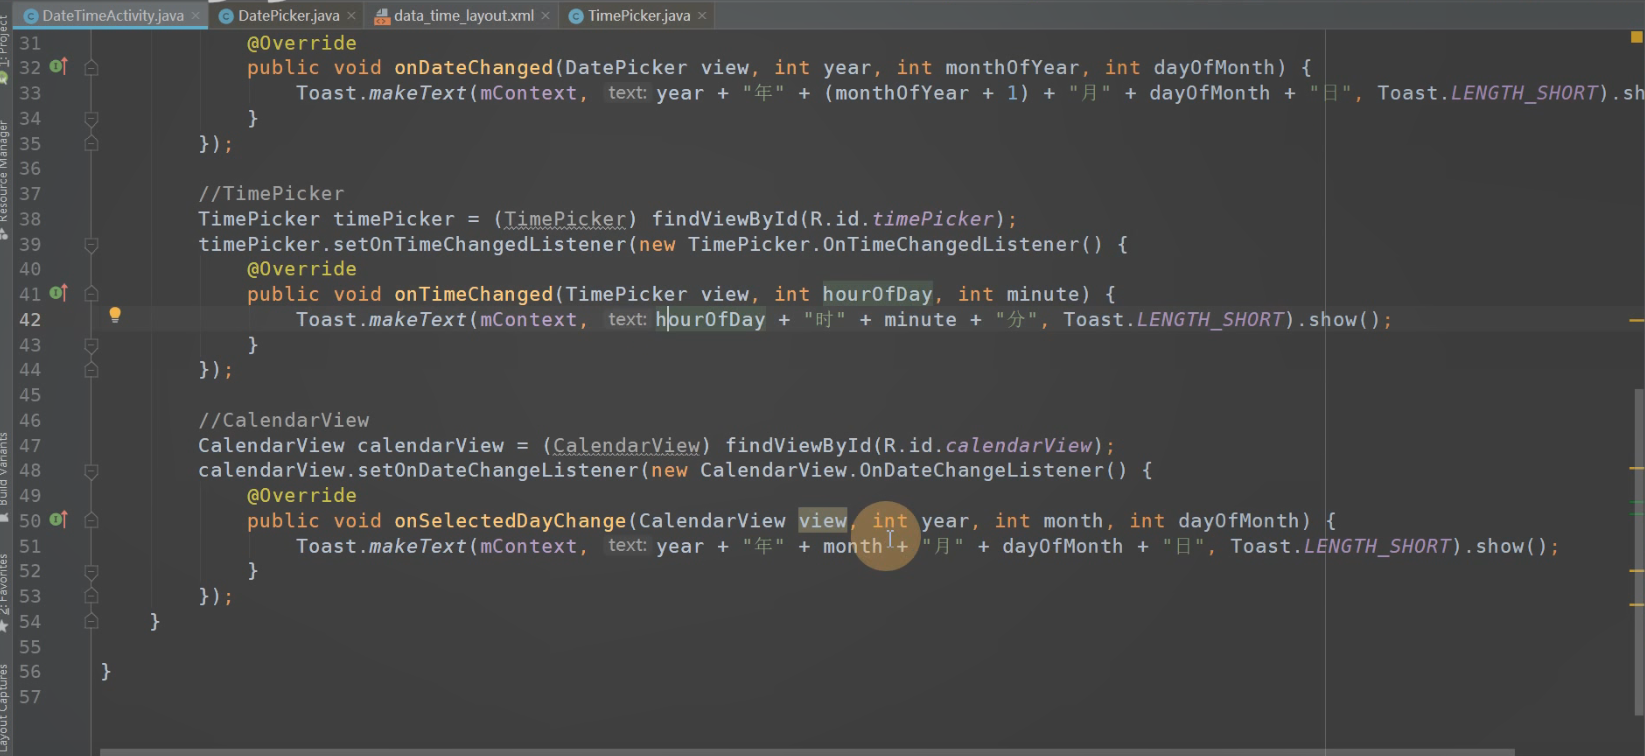Switch to the DateTimeActivity.java tab
Viewport: 1645px width, 756px height.
pyautogui.click(x=112, y=16)
